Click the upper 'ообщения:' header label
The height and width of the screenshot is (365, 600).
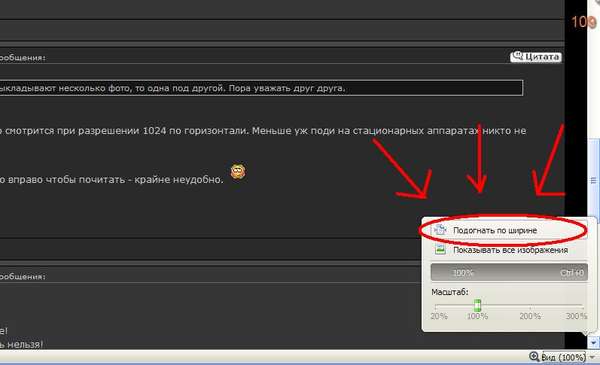(23, 58)
